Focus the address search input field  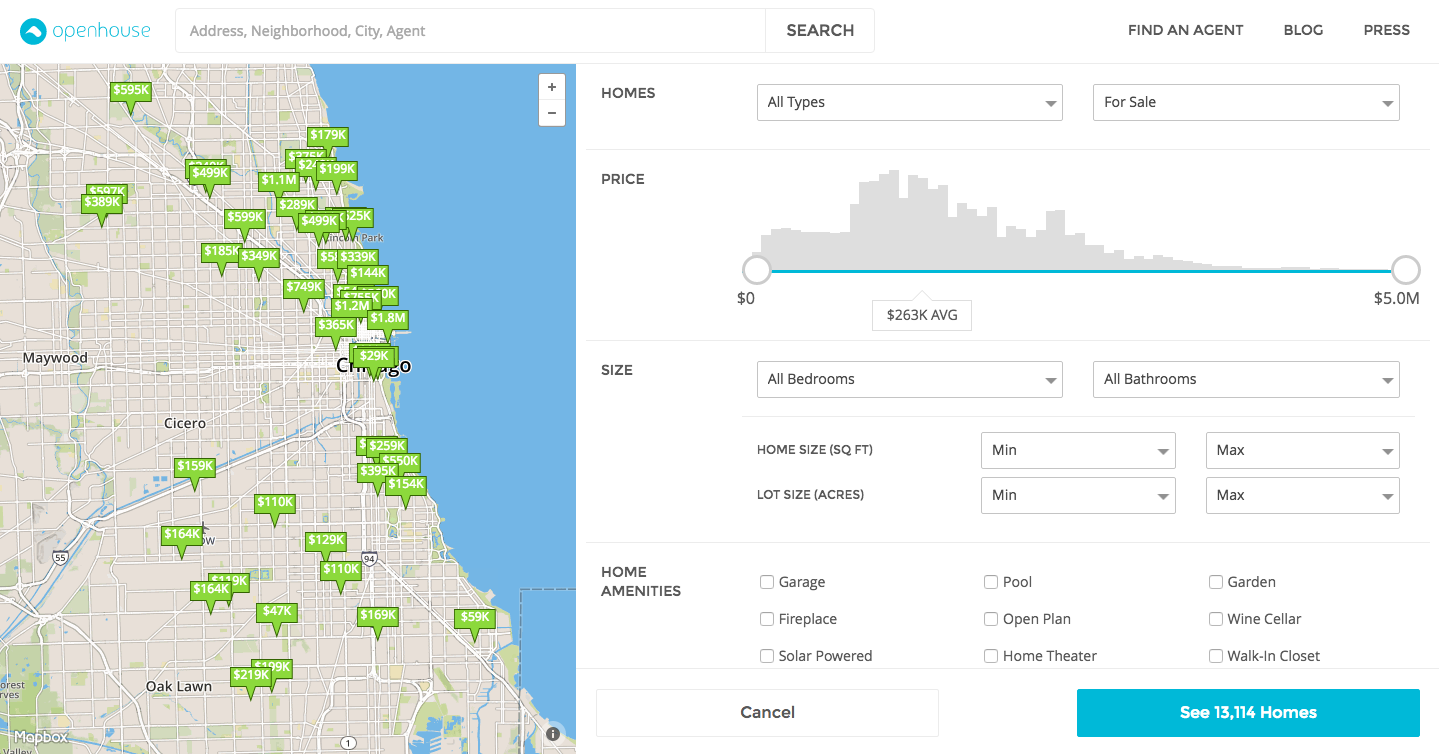(470, 30)
